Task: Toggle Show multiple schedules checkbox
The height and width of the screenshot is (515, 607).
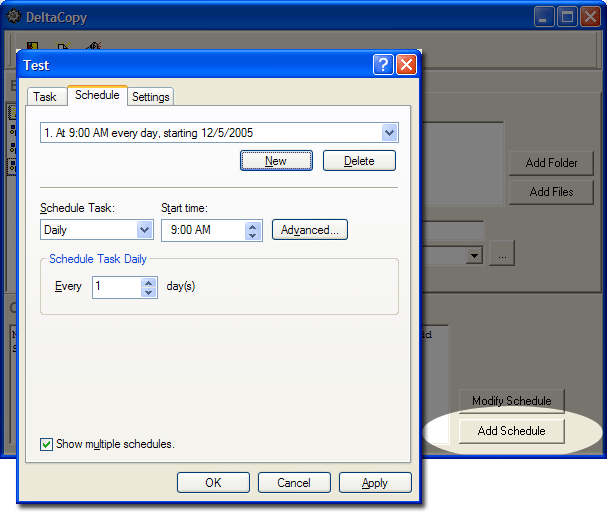Action: pyautogui.click(x=46, y=444)
